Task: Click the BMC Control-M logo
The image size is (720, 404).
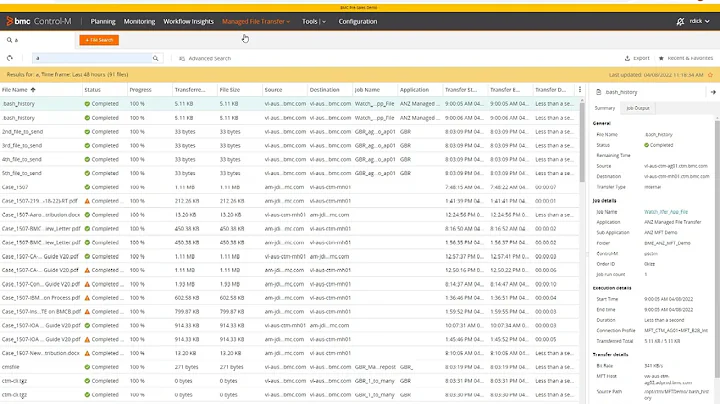Action: pyautogui.click(x=39, y=21)
